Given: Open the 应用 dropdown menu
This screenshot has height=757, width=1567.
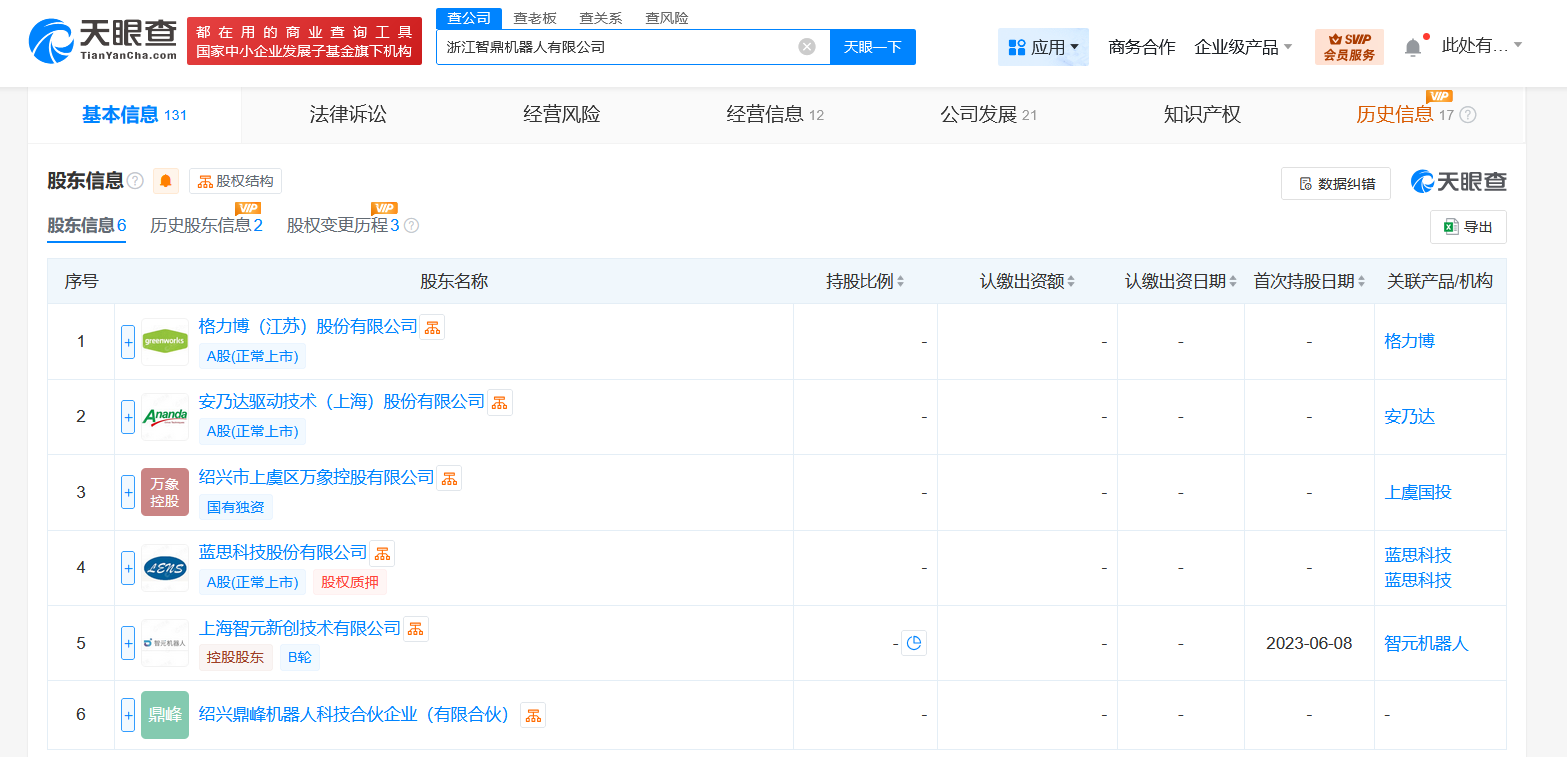Looking at the screenshot, I should pos(1043,47).
